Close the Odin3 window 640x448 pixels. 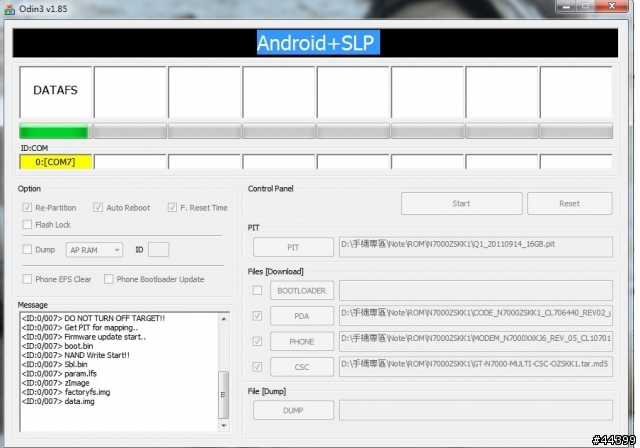pyautogui.click(x=611, y=6)
